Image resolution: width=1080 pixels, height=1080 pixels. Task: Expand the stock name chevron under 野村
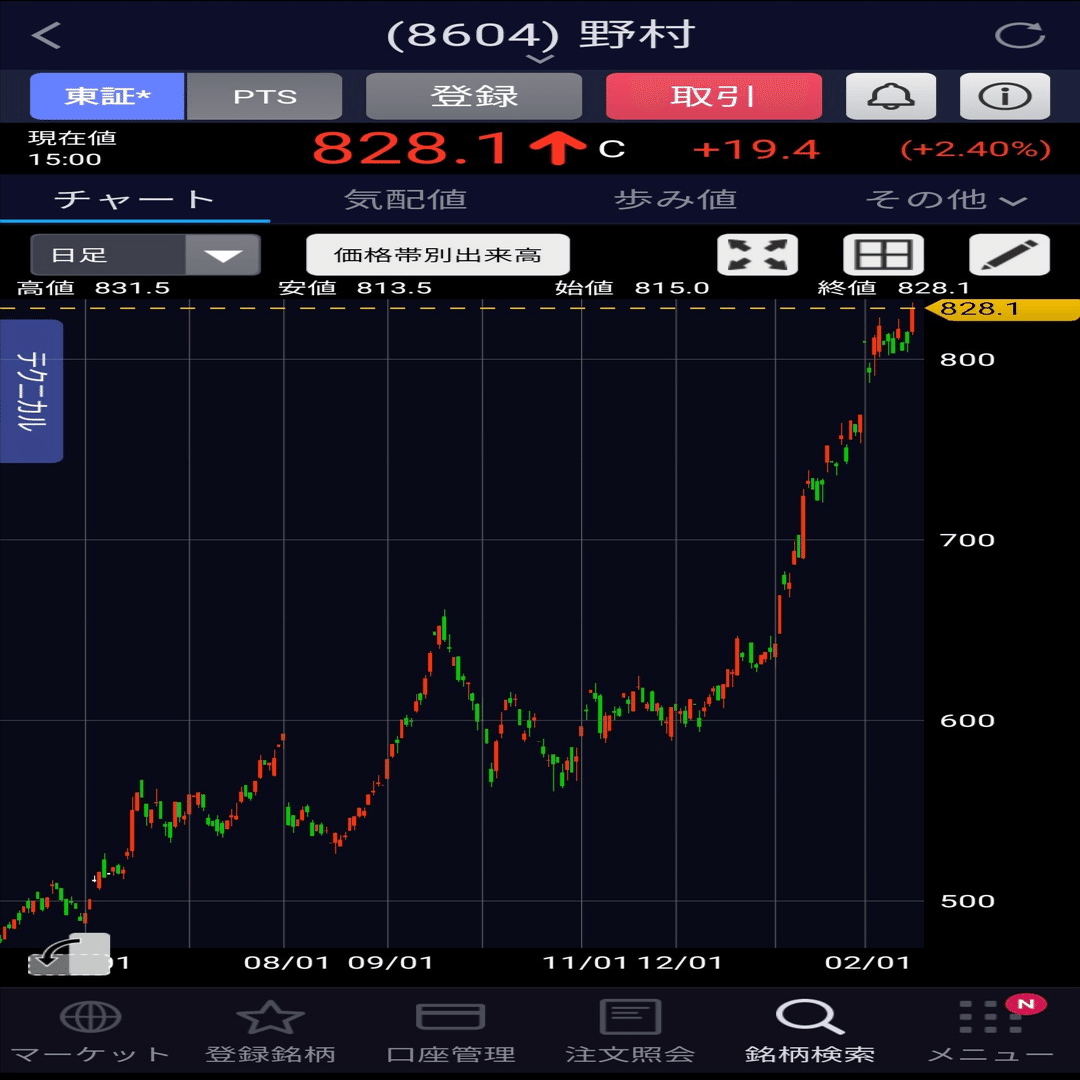tap(540, 59)
